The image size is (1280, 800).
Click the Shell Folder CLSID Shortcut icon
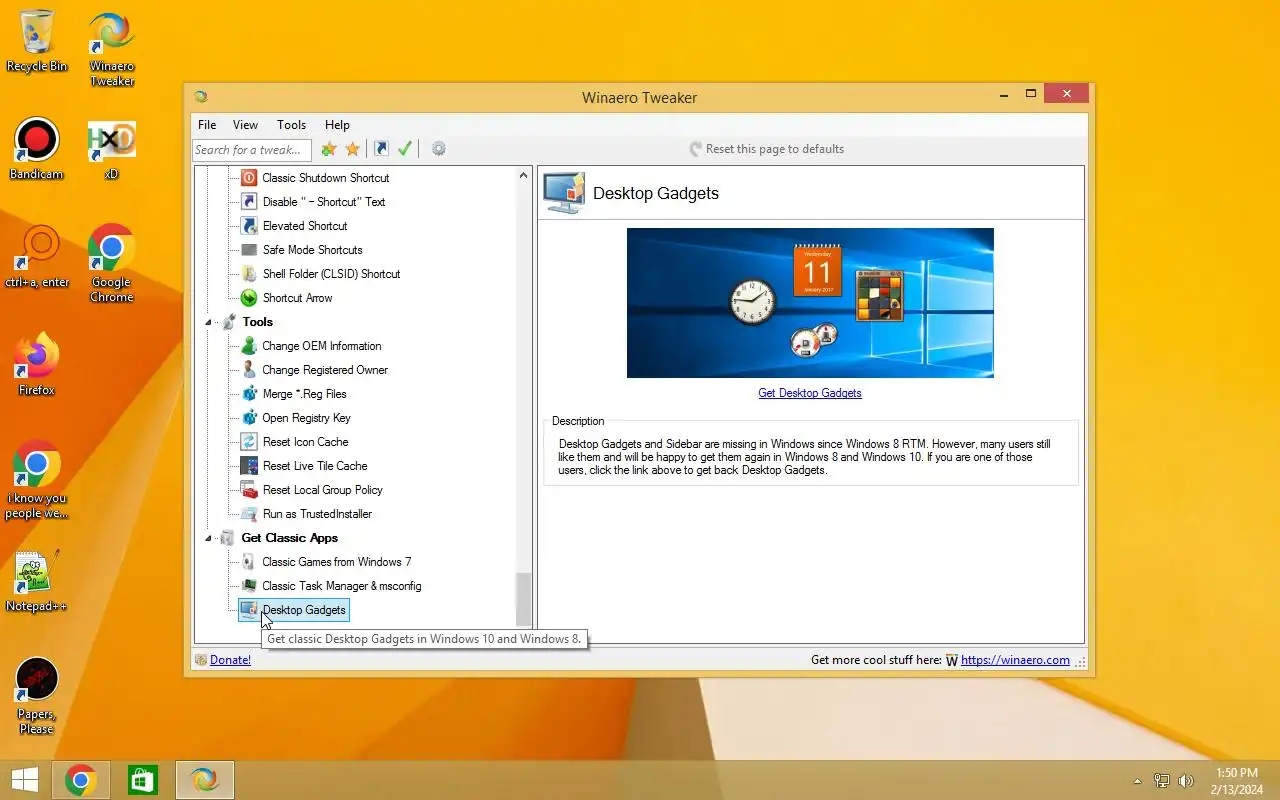click(x=249, y=274)
